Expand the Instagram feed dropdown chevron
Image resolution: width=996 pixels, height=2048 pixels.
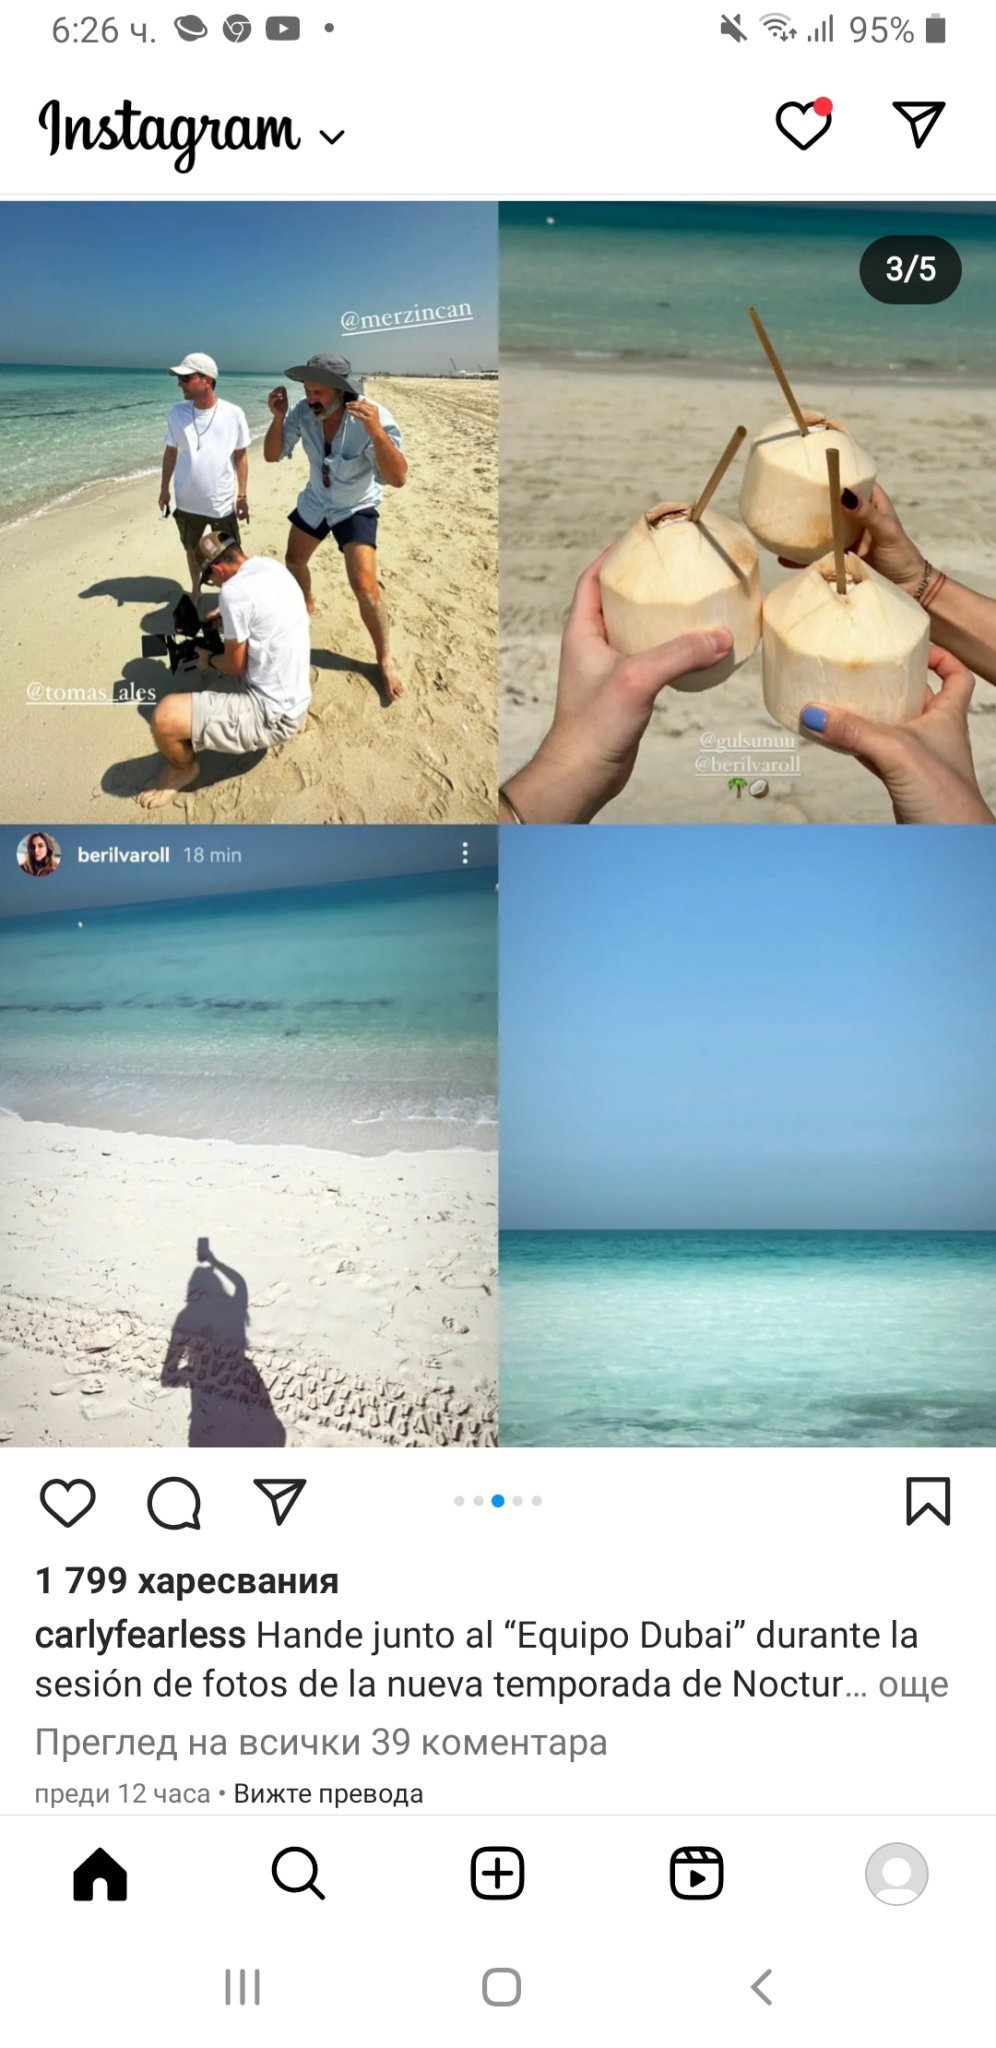[x=332, y=137]
